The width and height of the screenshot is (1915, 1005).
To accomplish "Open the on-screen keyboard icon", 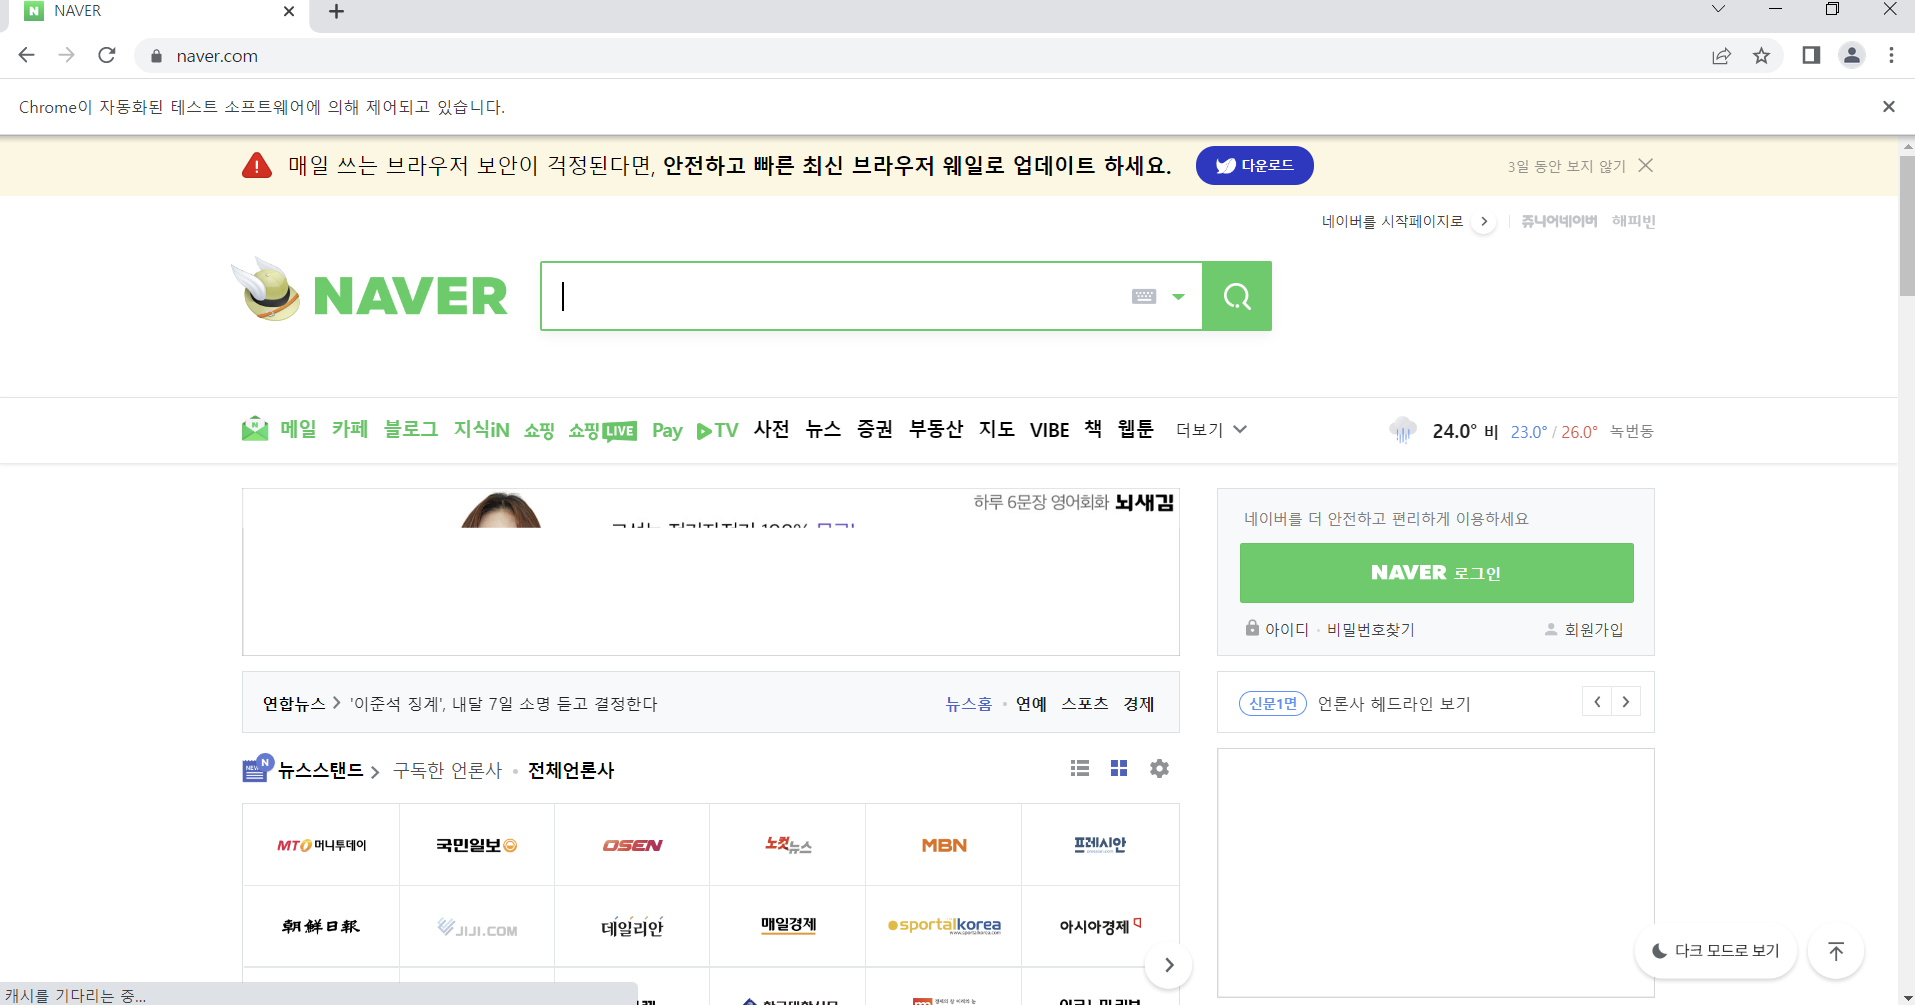I will (x=1144, y=296).
